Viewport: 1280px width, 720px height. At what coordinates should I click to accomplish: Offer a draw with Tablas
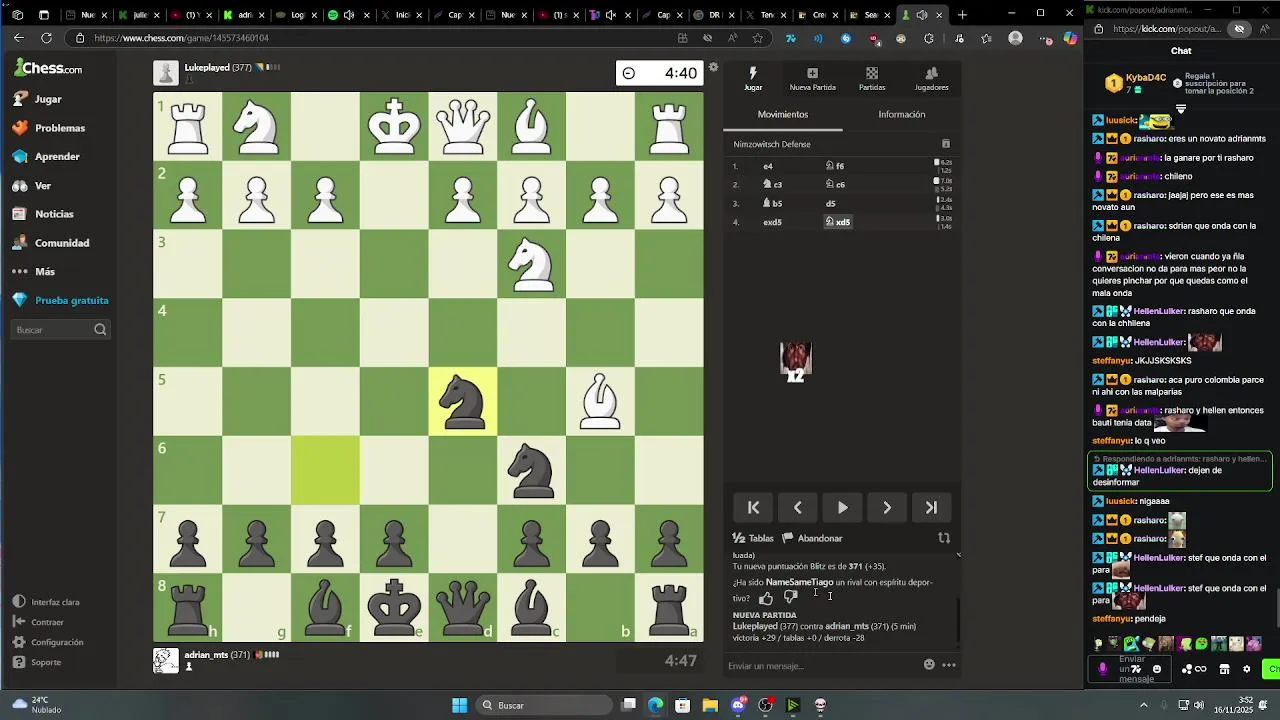[753, 538]
